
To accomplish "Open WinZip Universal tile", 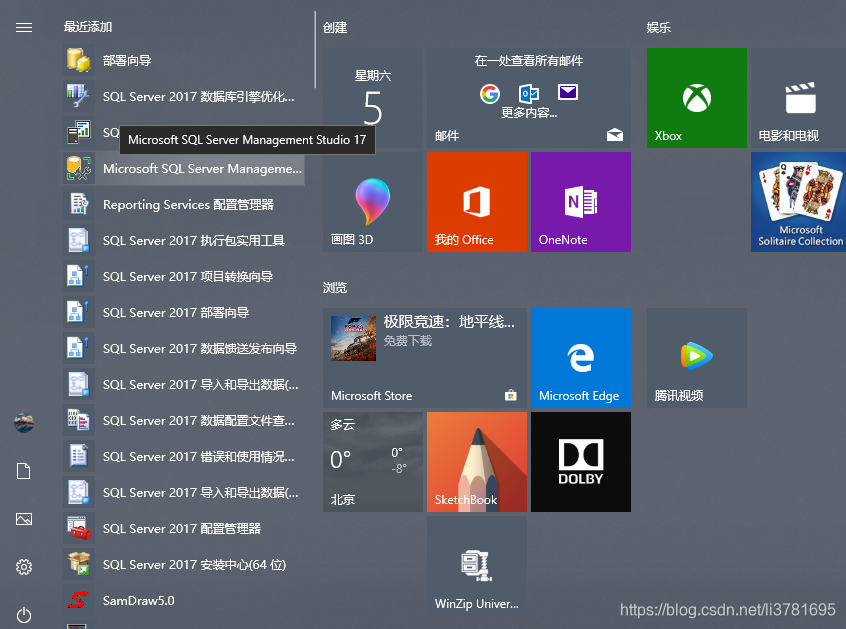I will 477,566.
